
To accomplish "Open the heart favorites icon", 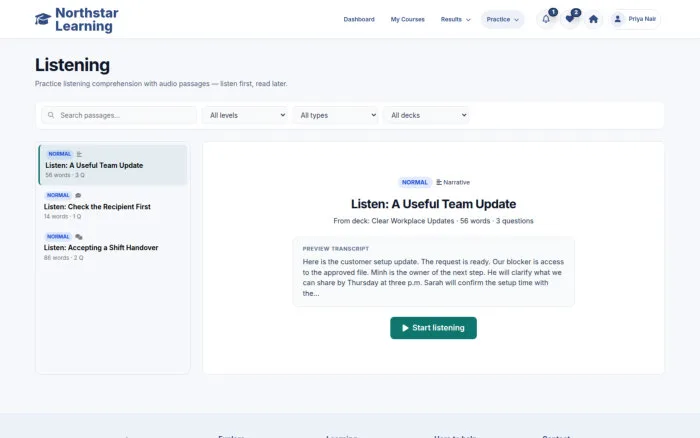I will click(570, 19).
